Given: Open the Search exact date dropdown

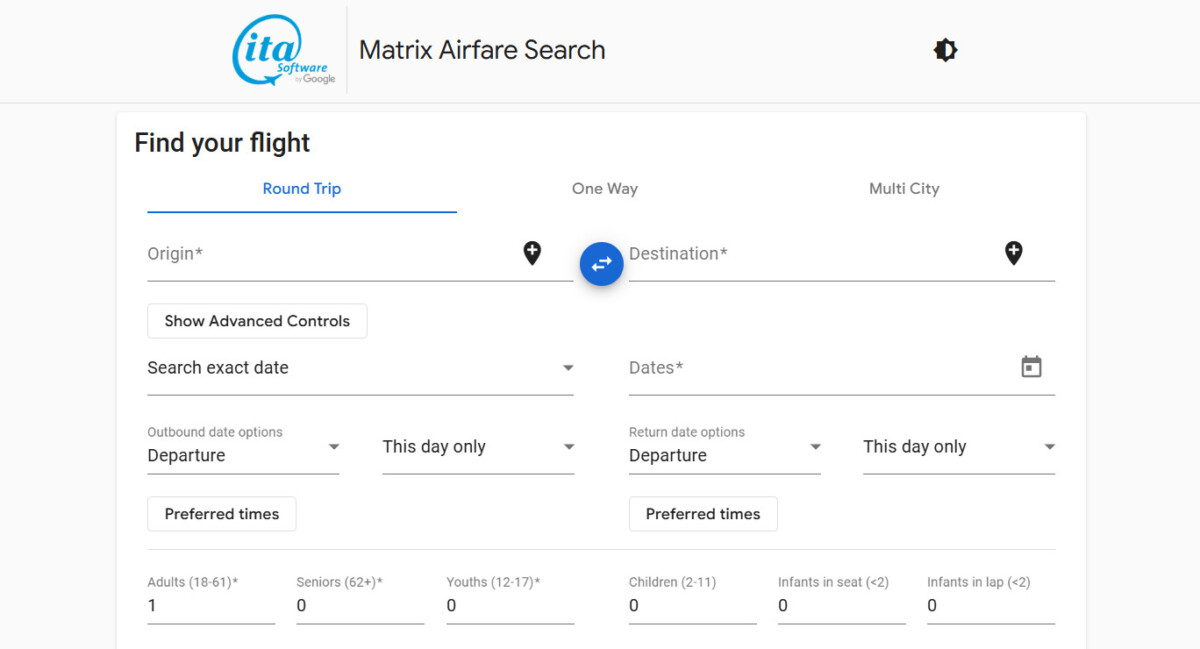Looking at the screenshot, I should (x=361, y=368).
